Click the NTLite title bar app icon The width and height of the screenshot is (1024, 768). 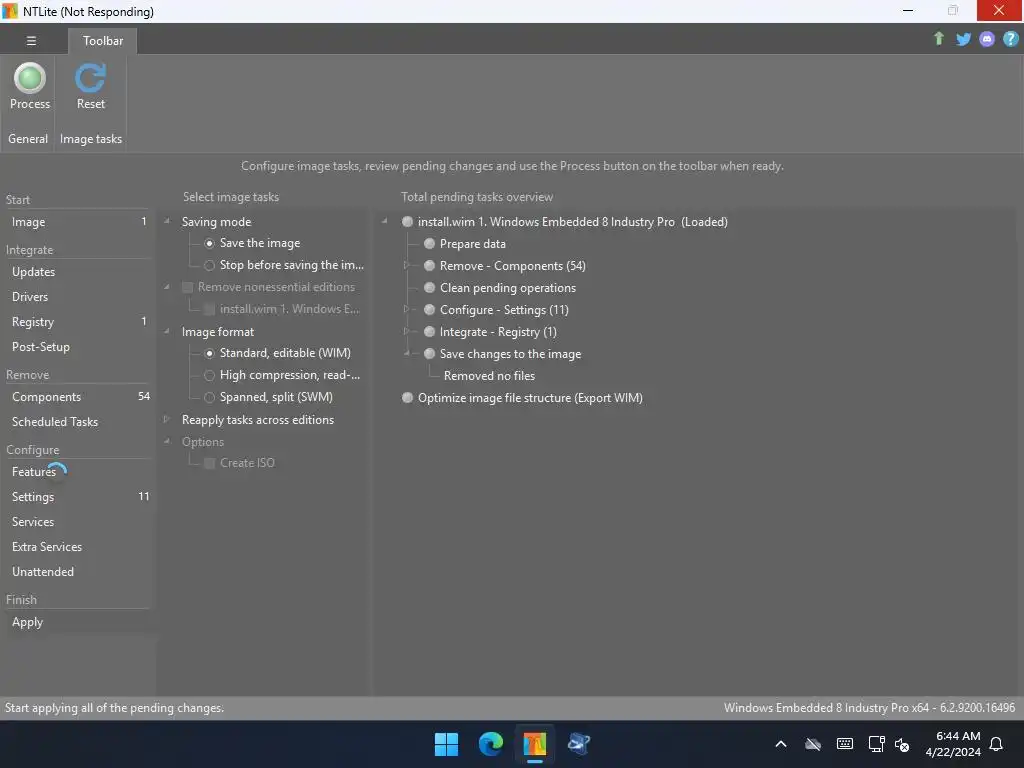pyautogui.click(x=10, y=11)
